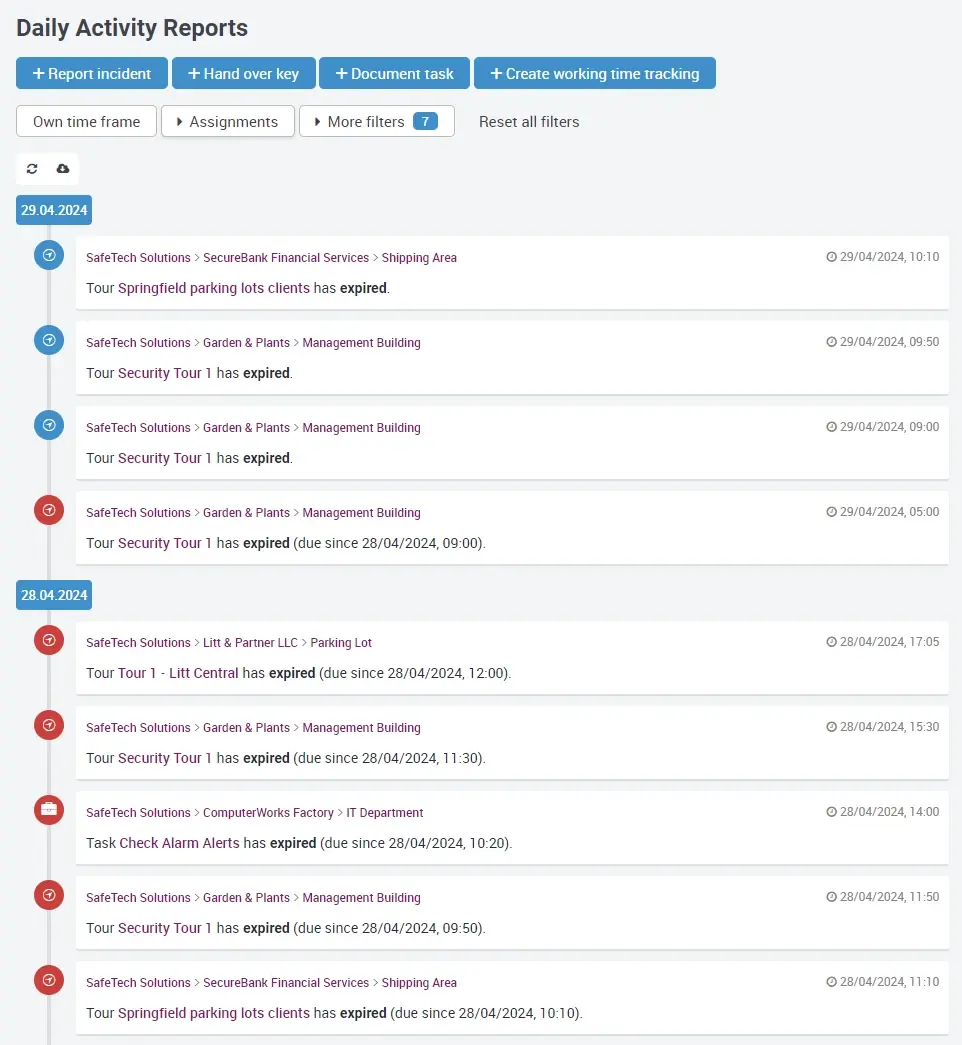Image resolution: width=962 pixels, height=1045 pixels.
Task: Click the blue tour icon of the 09:50 entry
Action: pyautogui.click(x=49, y=341)
